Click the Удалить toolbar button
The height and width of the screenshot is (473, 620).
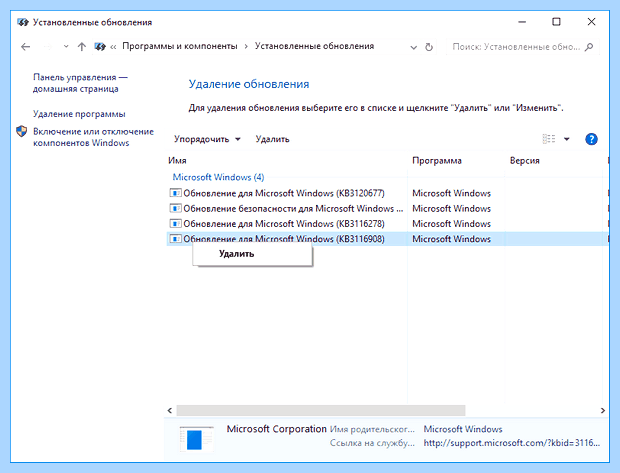point(272,139)
